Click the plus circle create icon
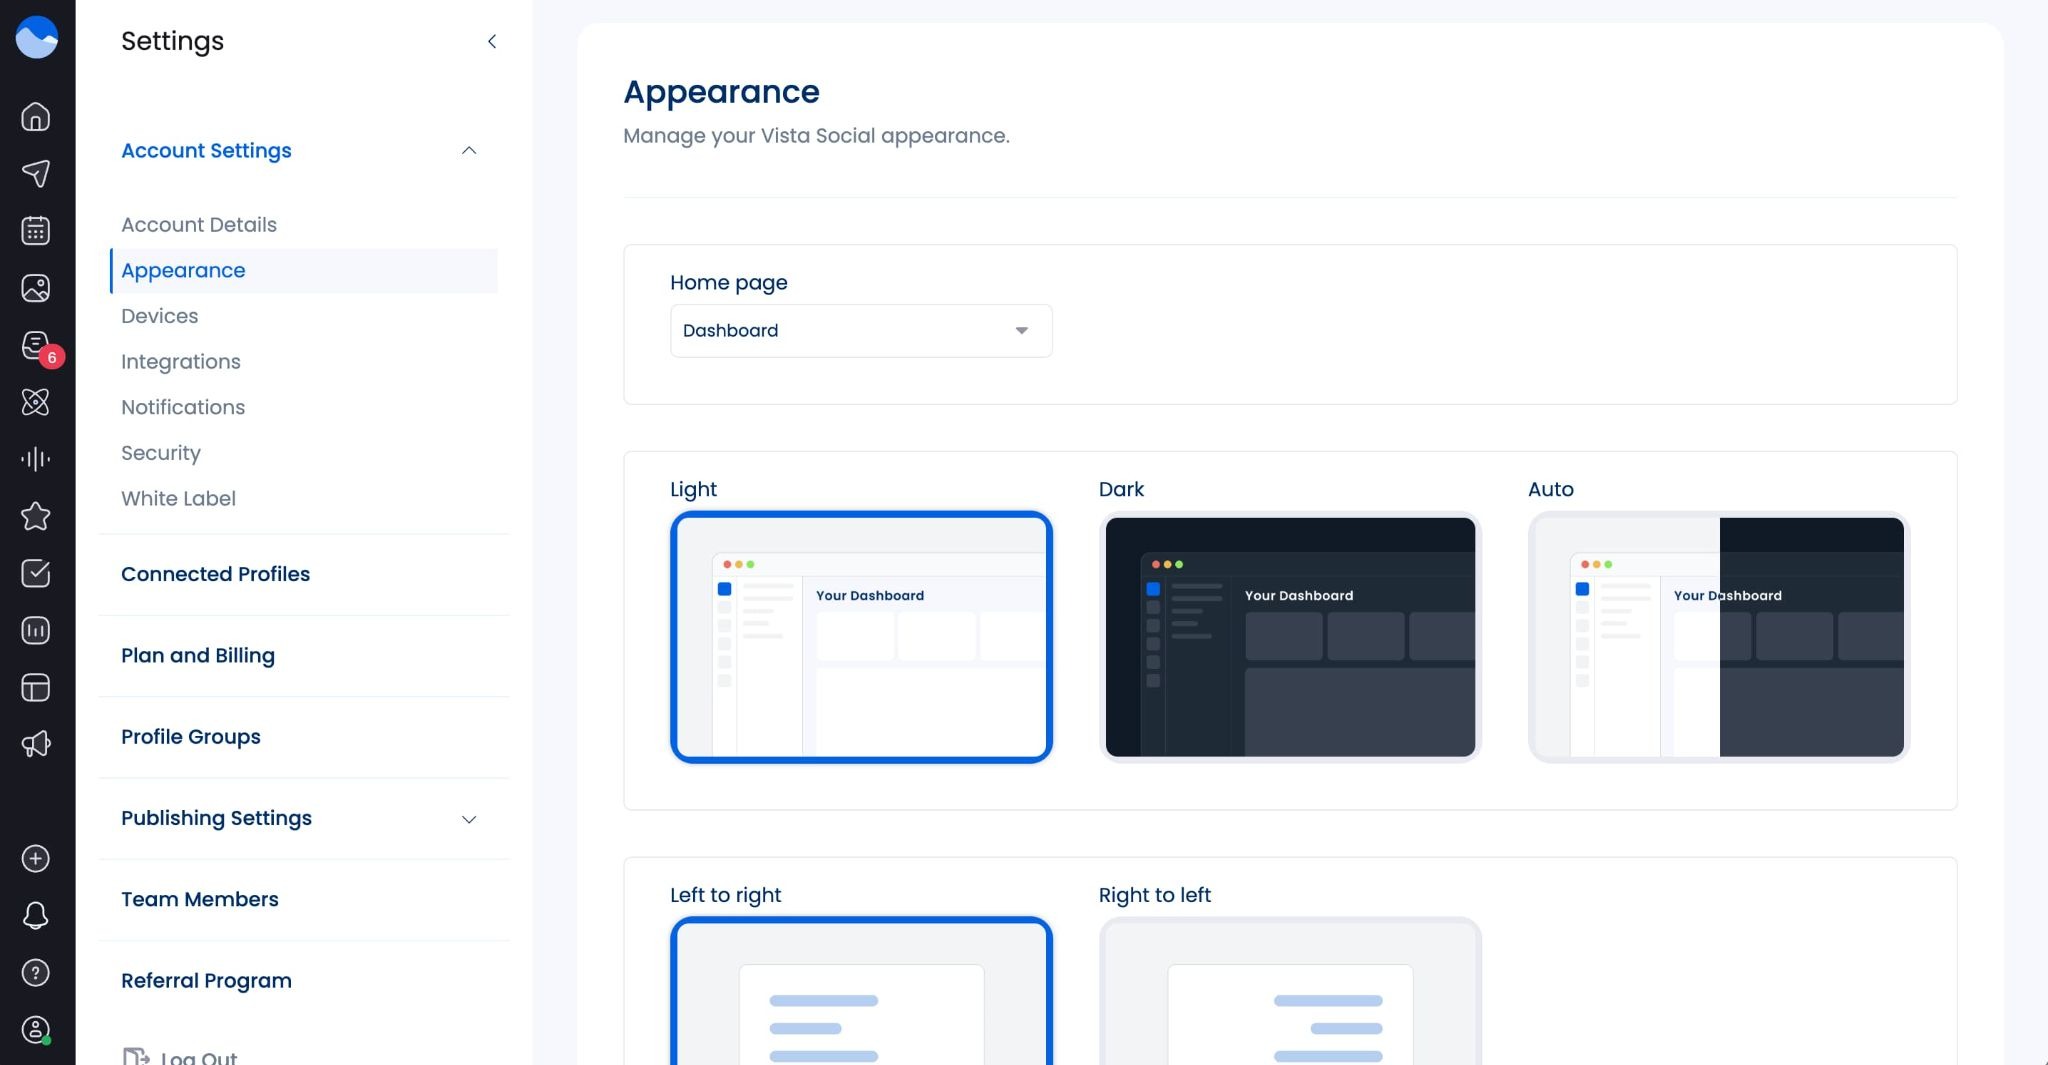 click(x=36, y=859)
